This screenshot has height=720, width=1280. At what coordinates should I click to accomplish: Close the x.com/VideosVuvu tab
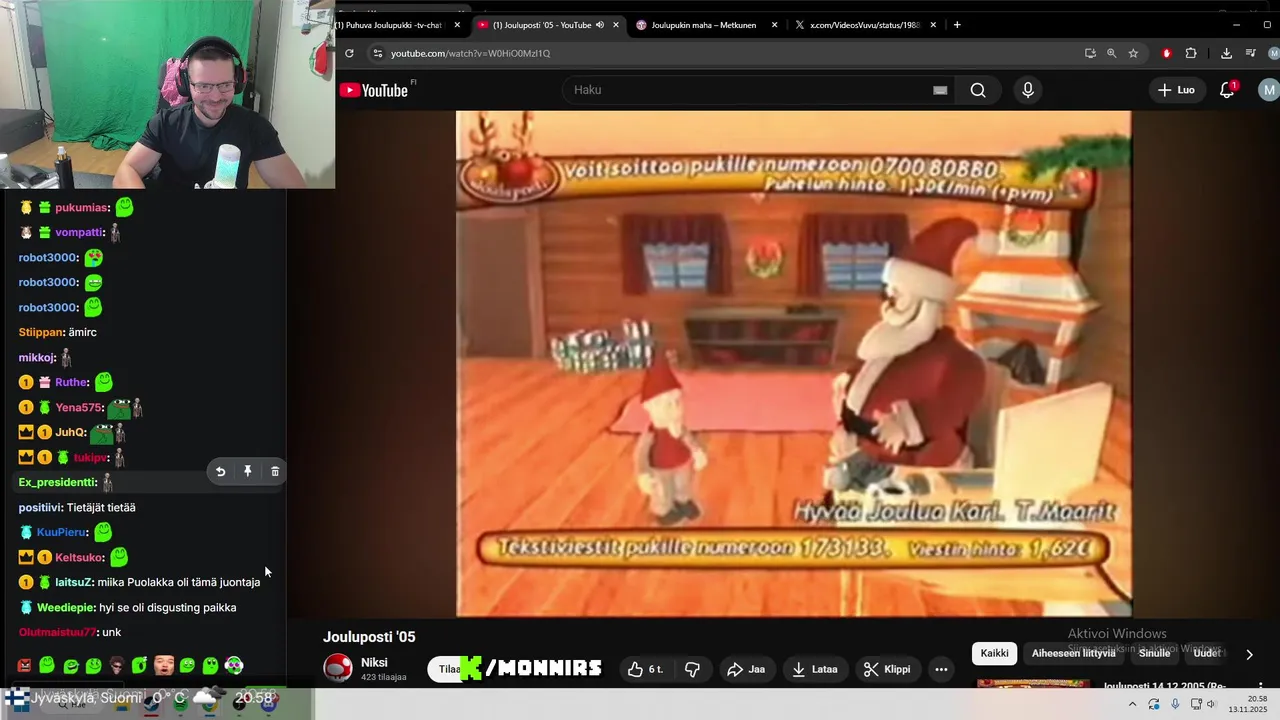(x=933, y=25)
